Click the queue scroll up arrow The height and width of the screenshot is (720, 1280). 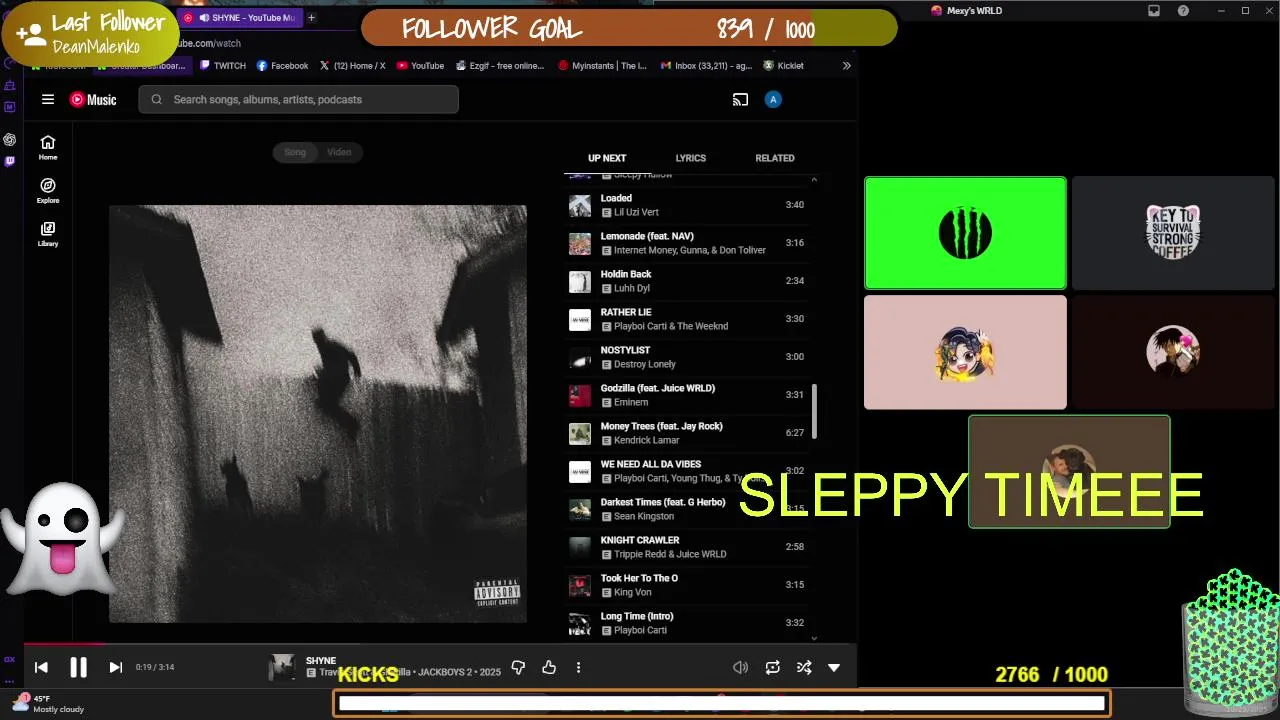(814, 179)
